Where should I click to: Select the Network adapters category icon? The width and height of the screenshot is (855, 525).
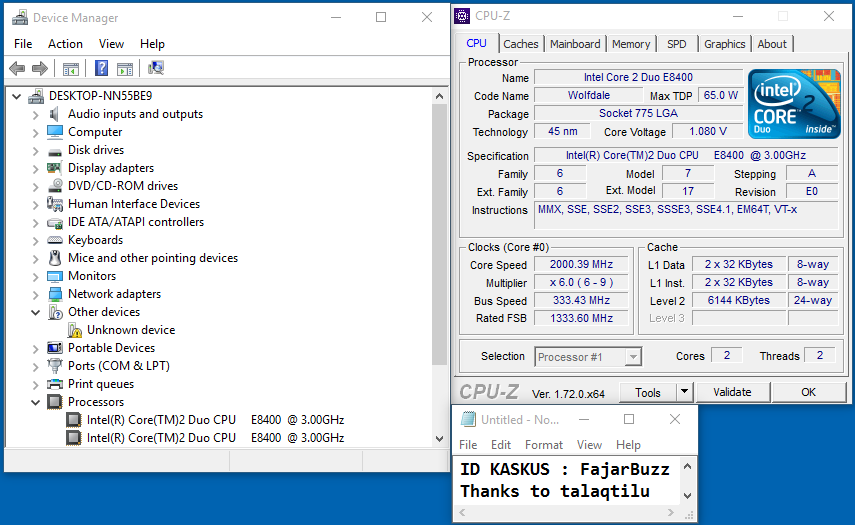point(55,294)
